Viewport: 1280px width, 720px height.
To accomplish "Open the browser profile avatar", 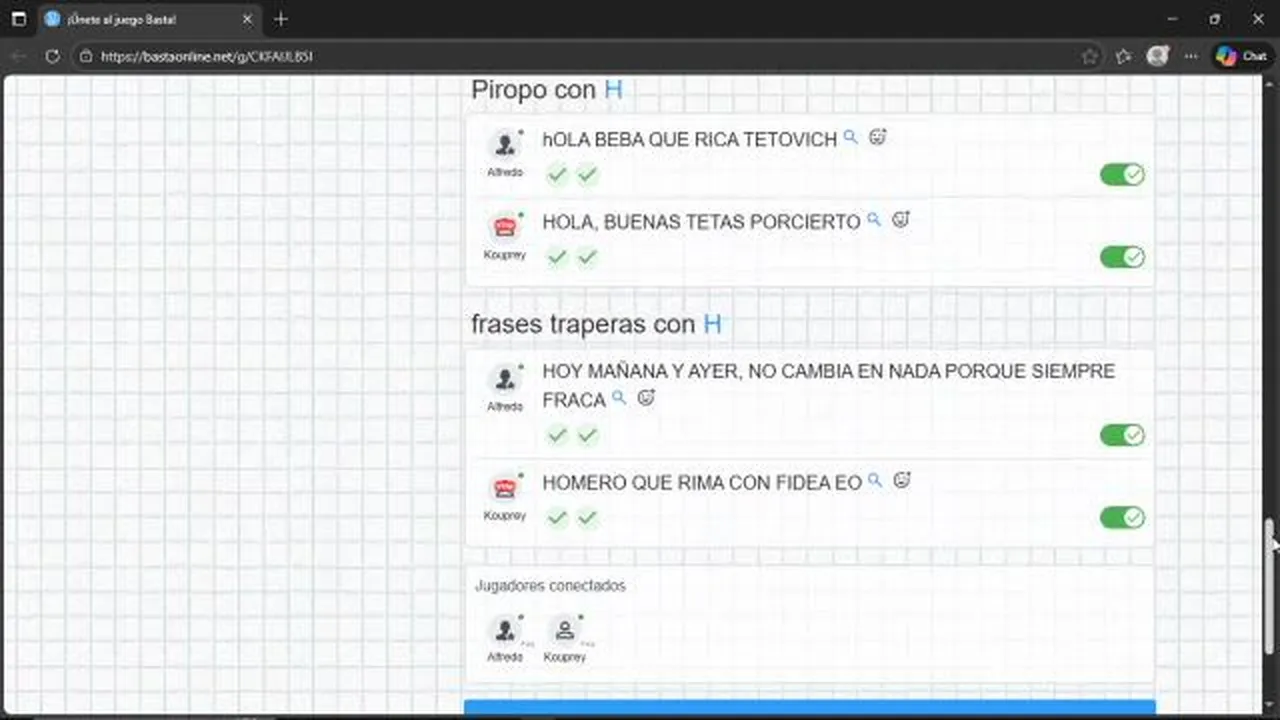I will click(1158, 56).
